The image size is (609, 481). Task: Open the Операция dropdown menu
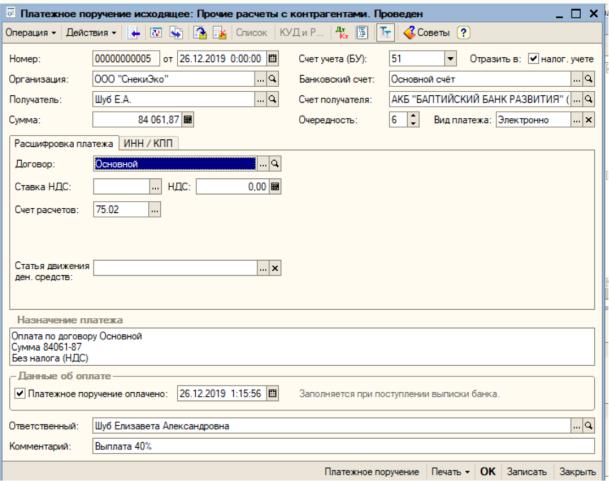[x=31, y=33]
